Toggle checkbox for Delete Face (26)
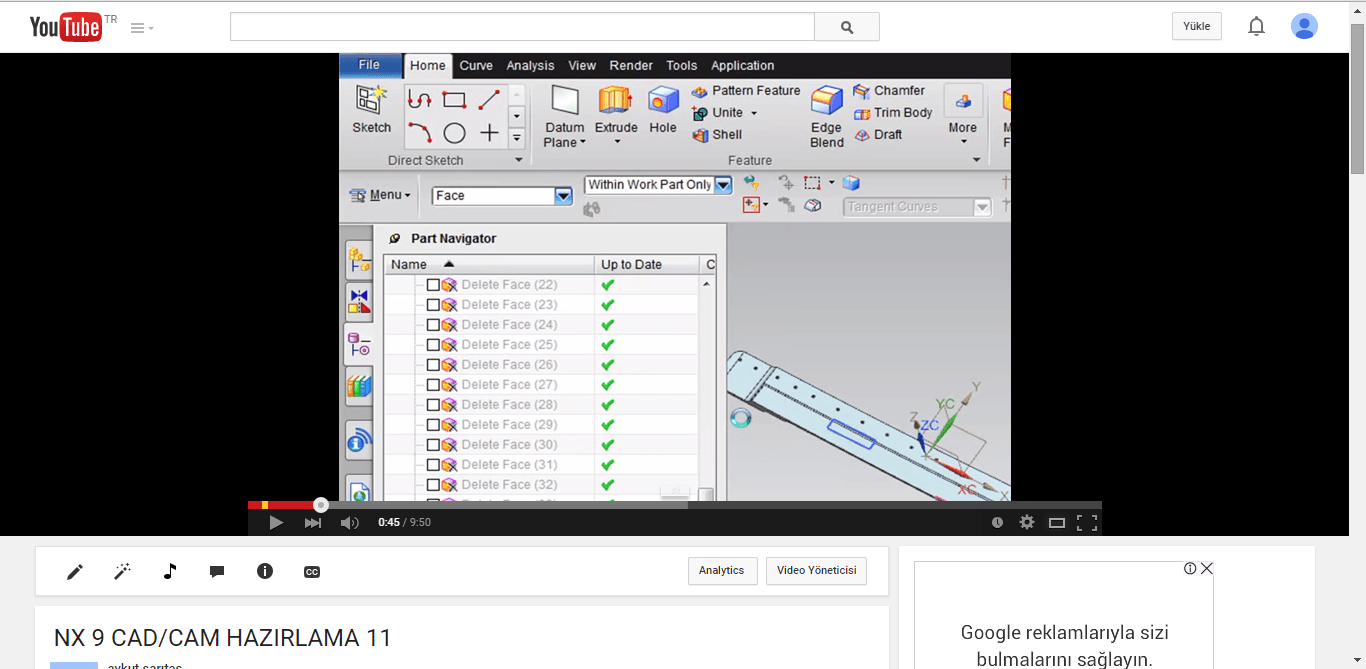The width and height of the screenshot is (1366, 669). pos(433,365)
